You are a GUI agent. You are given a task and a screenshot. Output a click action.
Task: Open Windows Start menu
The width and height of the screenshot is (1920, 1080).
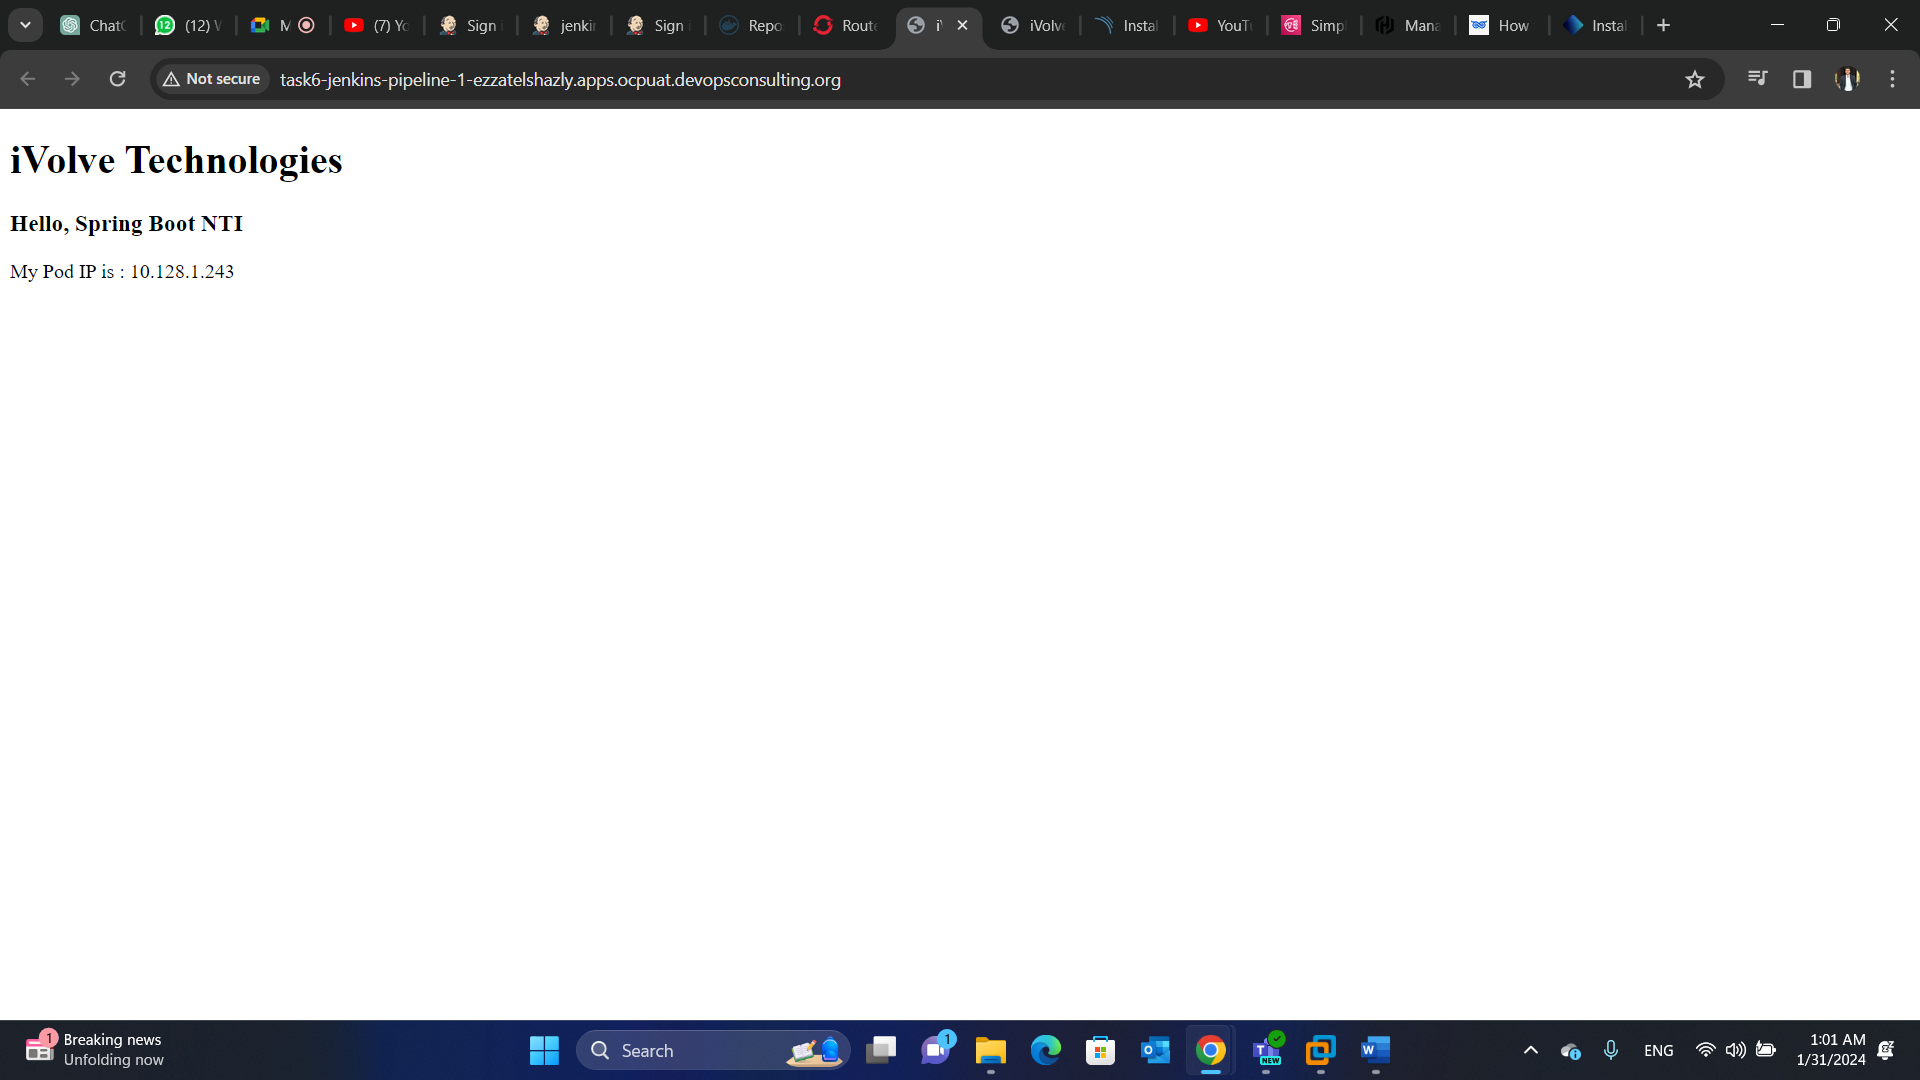[x=544, y=1050]
